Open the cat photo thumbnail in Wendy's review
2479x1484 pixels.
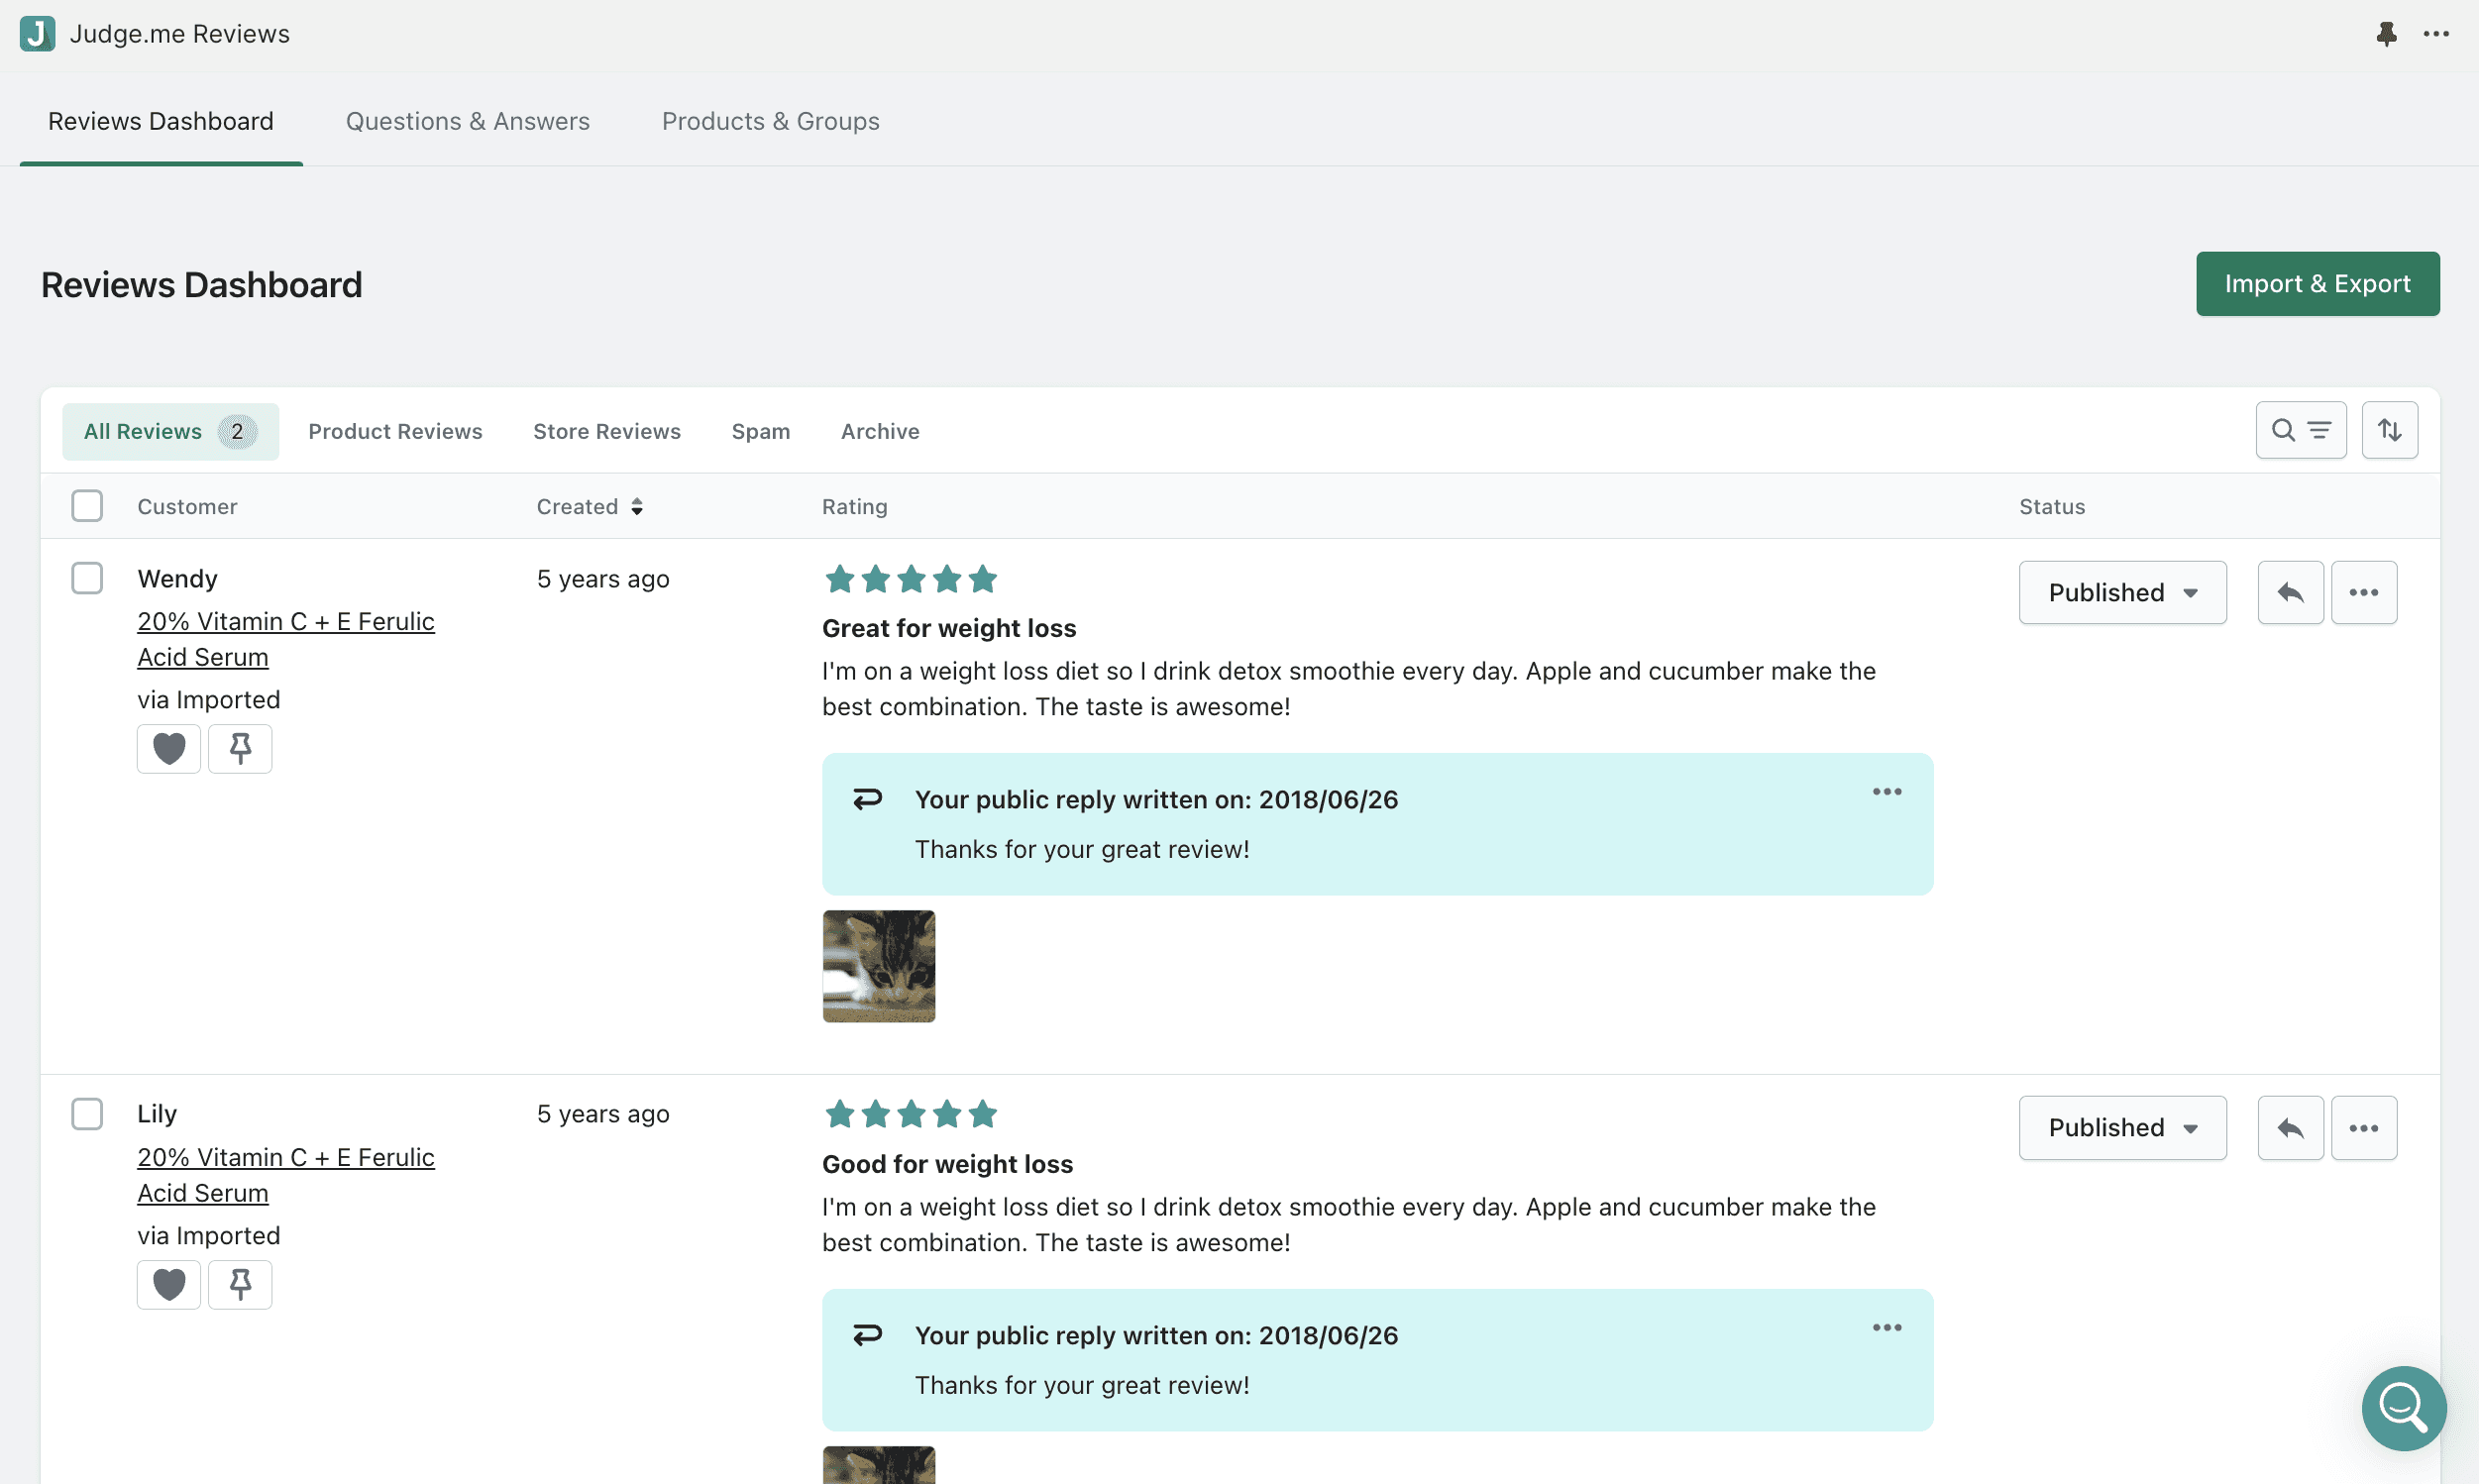878,966
